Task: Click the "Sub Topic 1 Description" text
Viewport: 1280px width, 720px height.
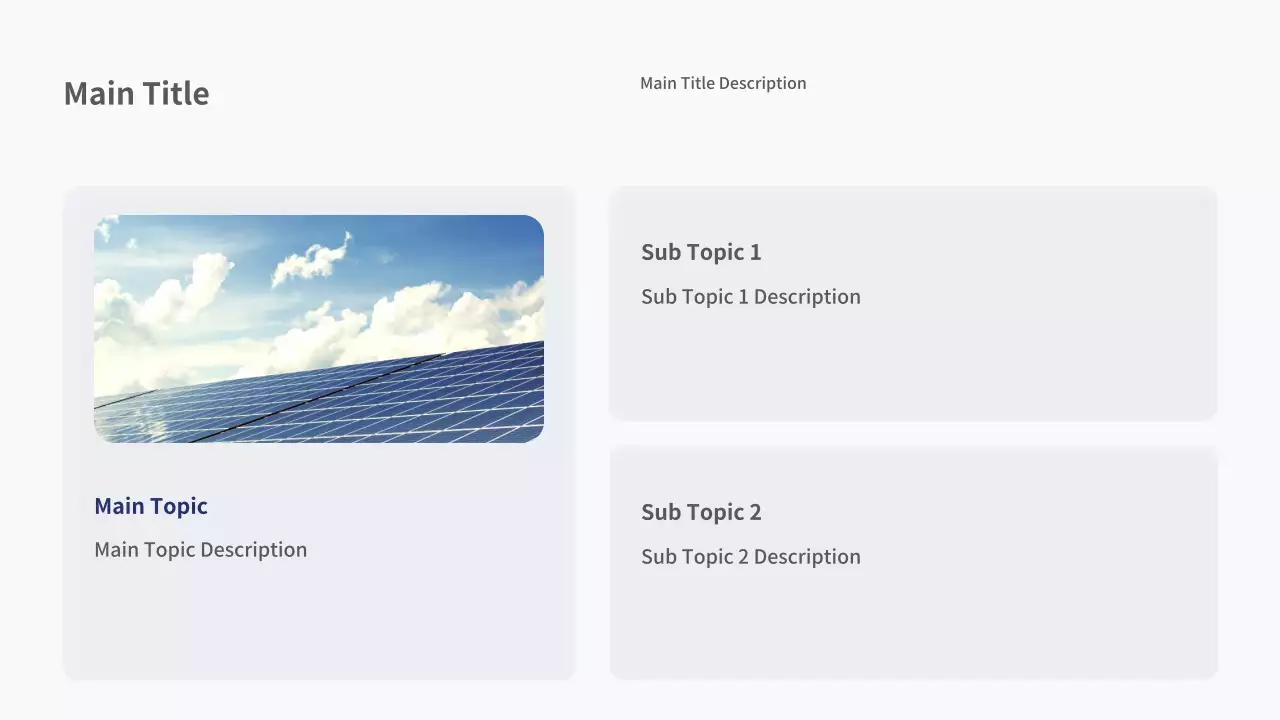Action: point(750,297)
